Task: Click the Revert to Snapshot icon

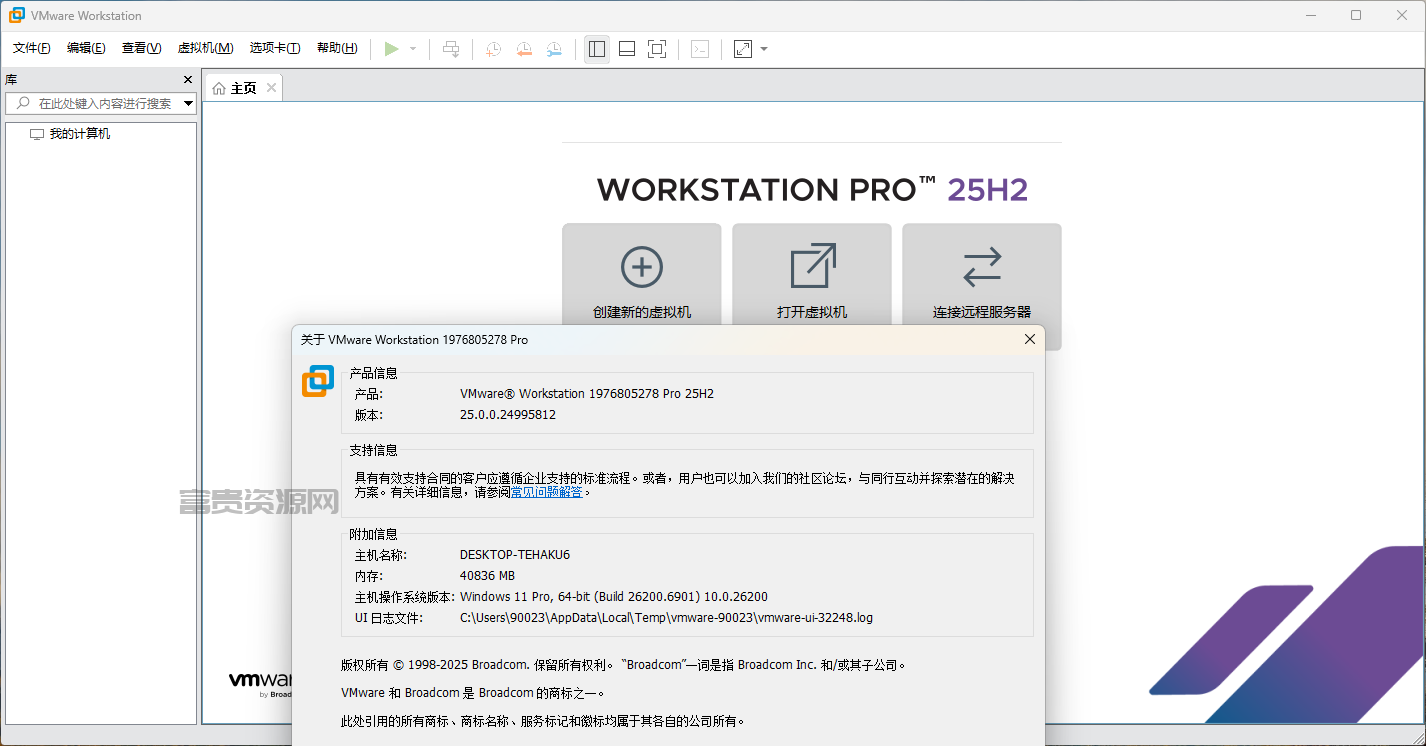Action: [524, 48]
